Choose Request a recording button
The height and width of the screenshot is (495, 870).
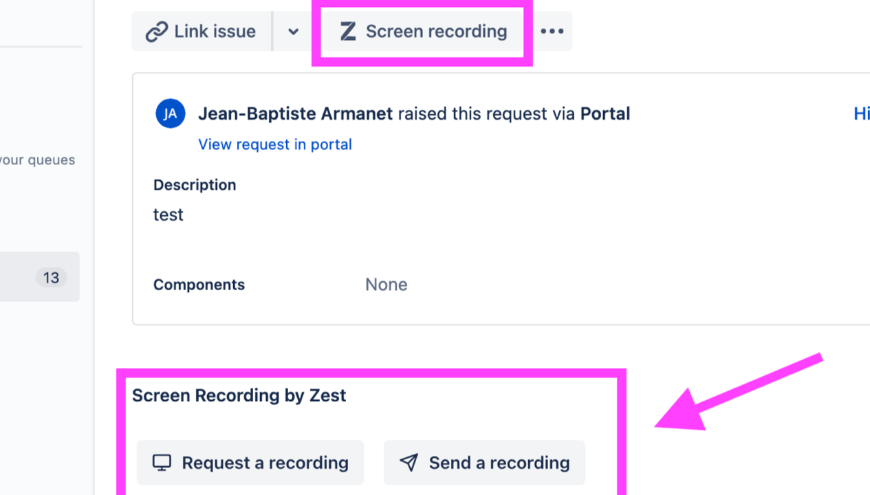tap(250, 463)
